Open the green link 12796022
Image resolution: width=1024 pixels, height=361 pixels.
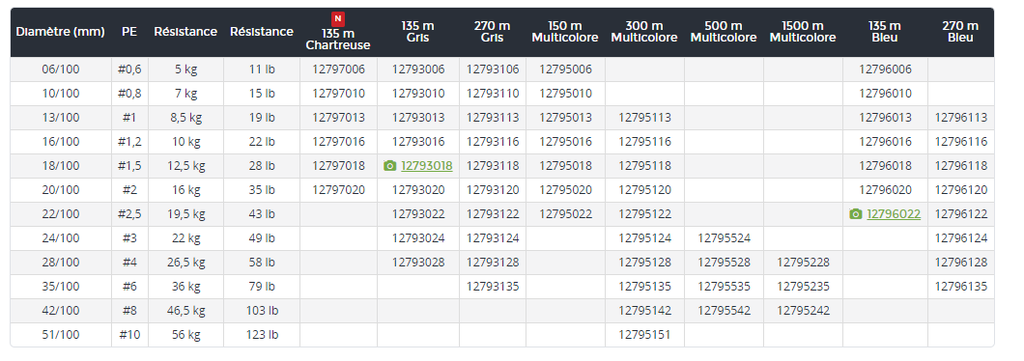[x=893, y=214]
